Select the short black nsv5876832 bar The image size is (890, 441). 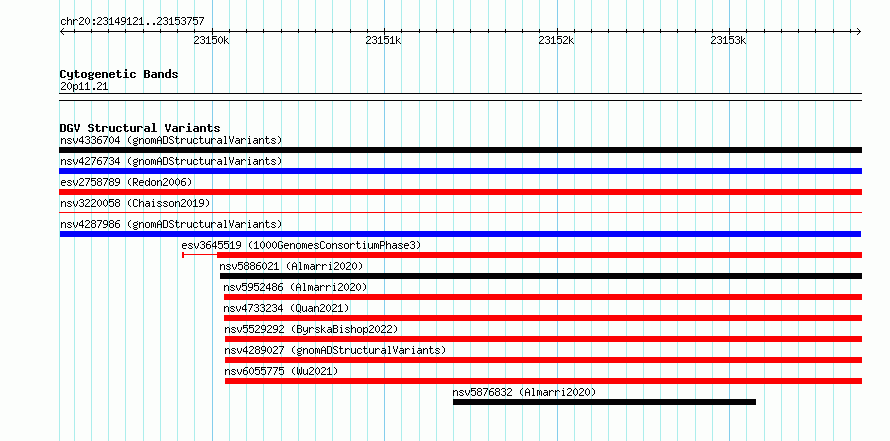click(x=604, y=402)
